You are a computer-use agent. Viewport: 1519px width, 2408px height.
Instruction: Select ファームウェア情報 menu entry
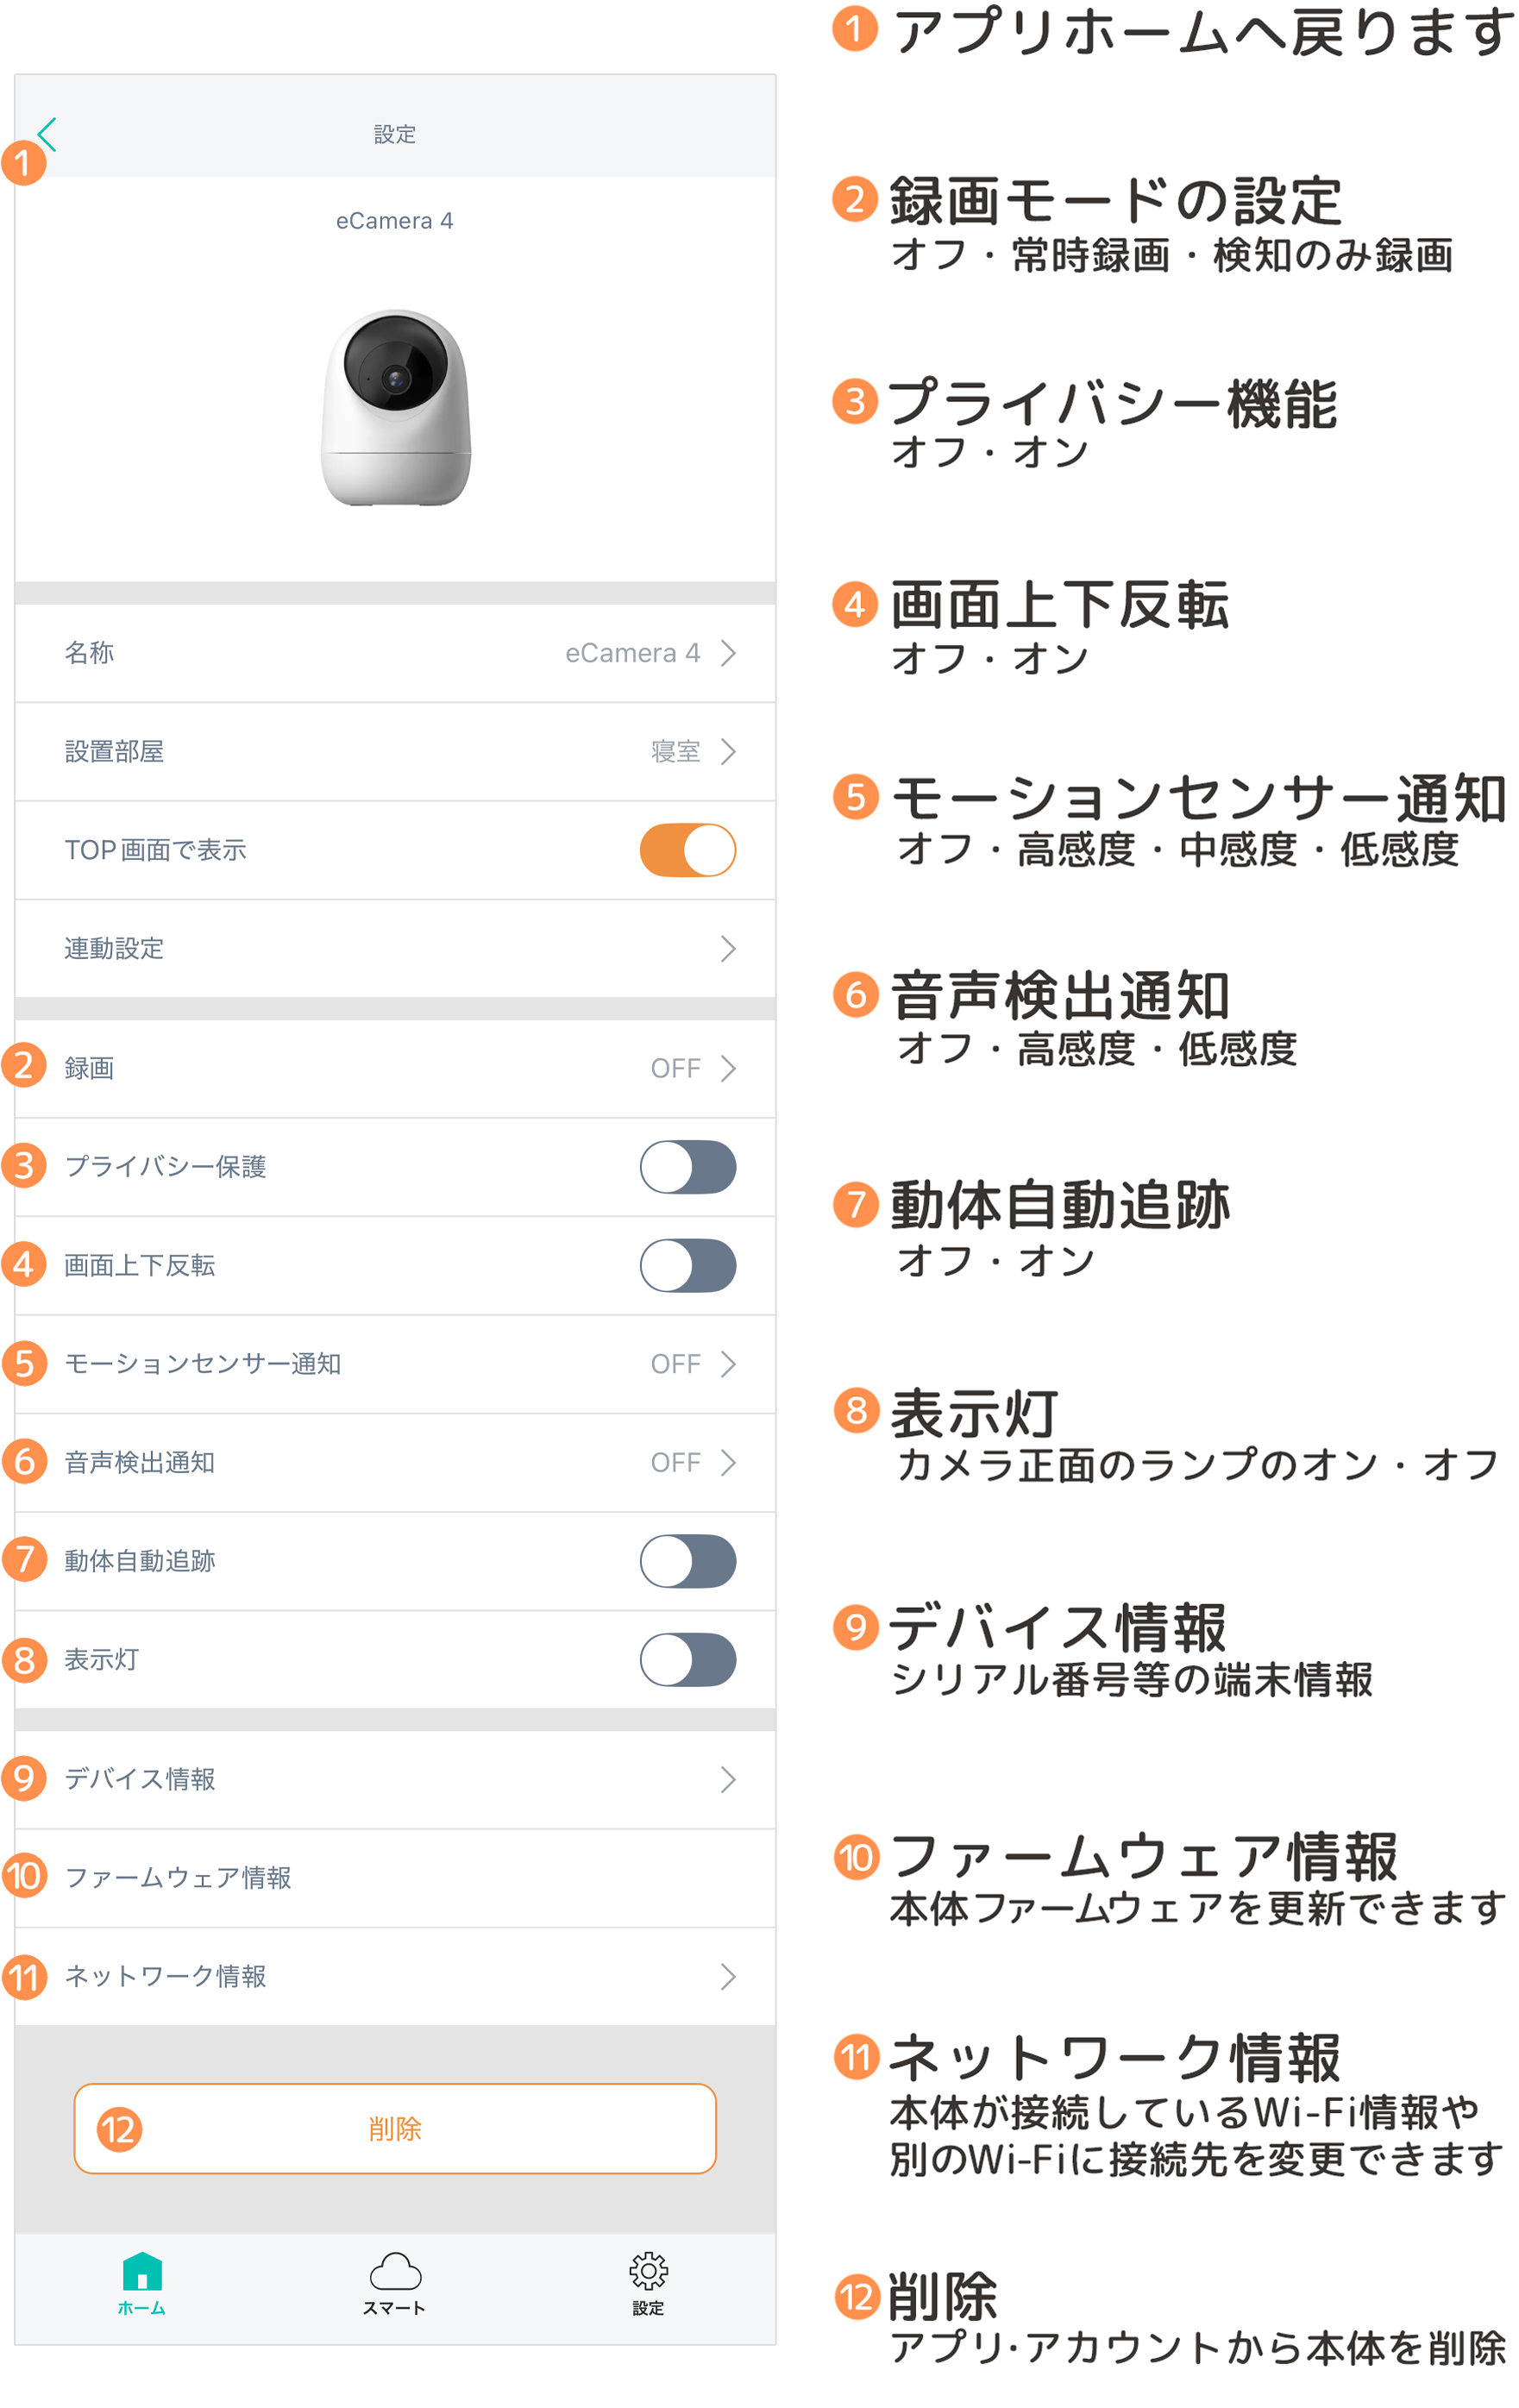(395, 1878)
